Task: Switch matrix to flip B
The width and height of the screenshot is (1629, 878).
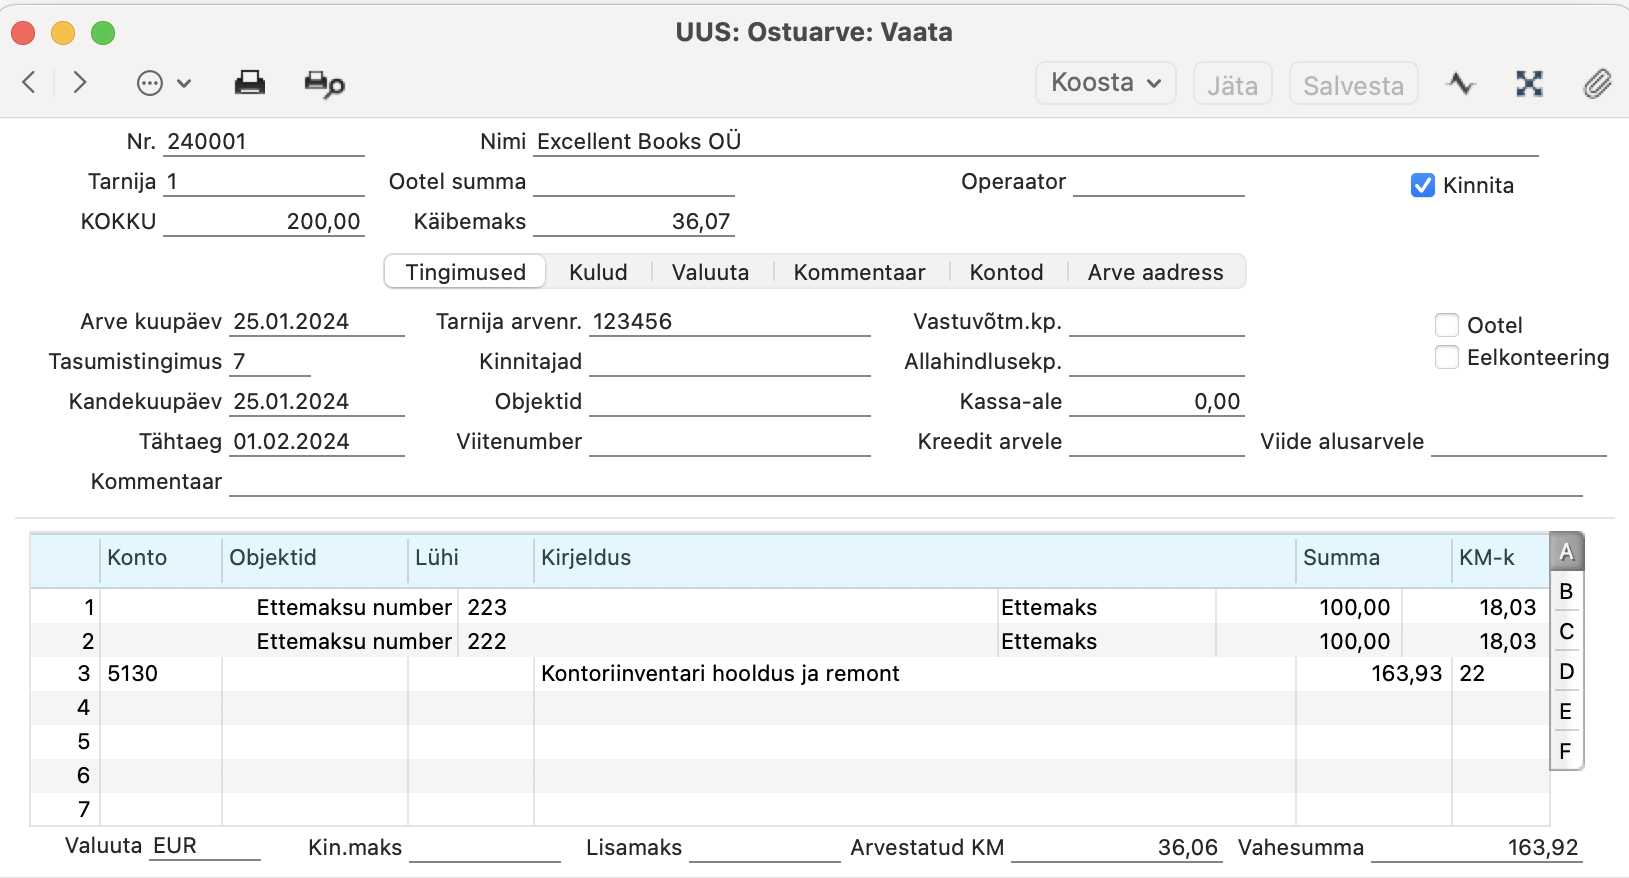Action: (x=1566, y=591)
